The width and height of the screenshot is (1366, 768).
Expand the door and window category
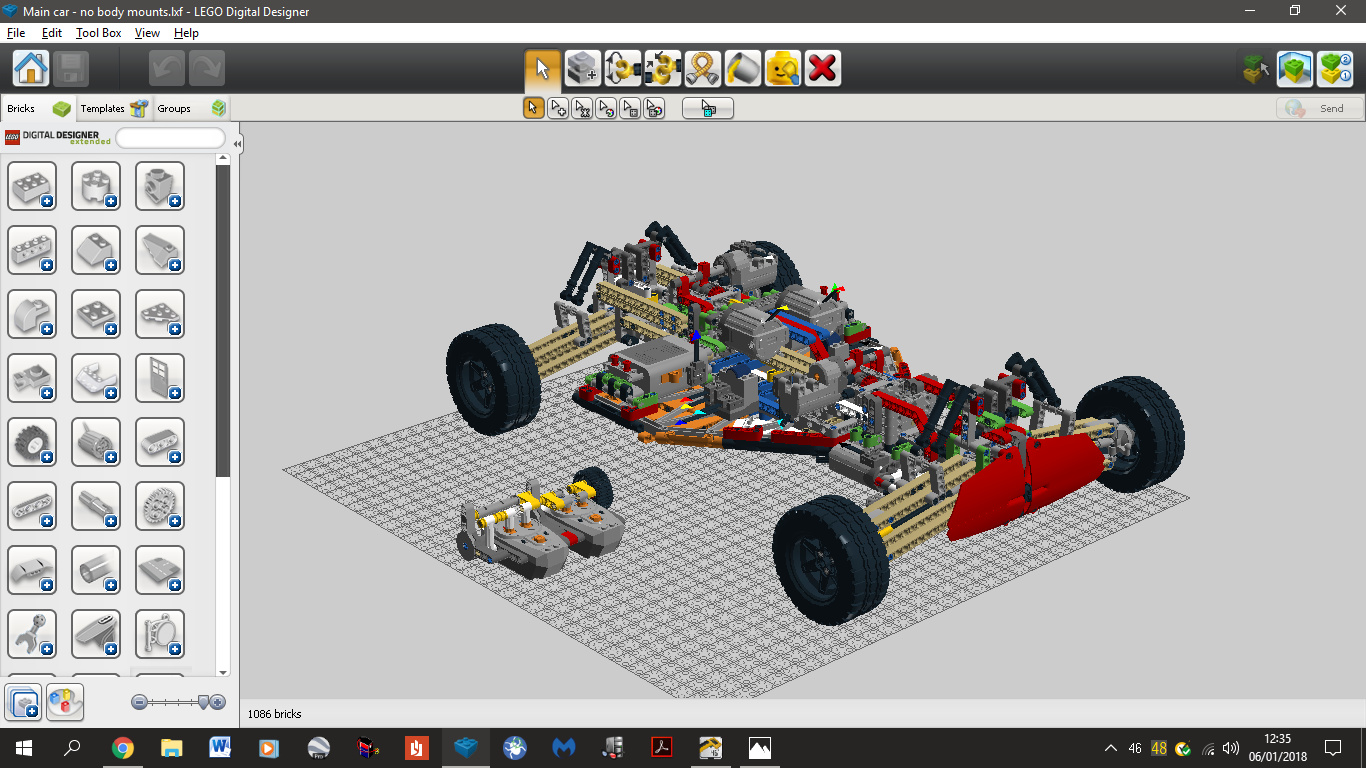pos(160,378)
